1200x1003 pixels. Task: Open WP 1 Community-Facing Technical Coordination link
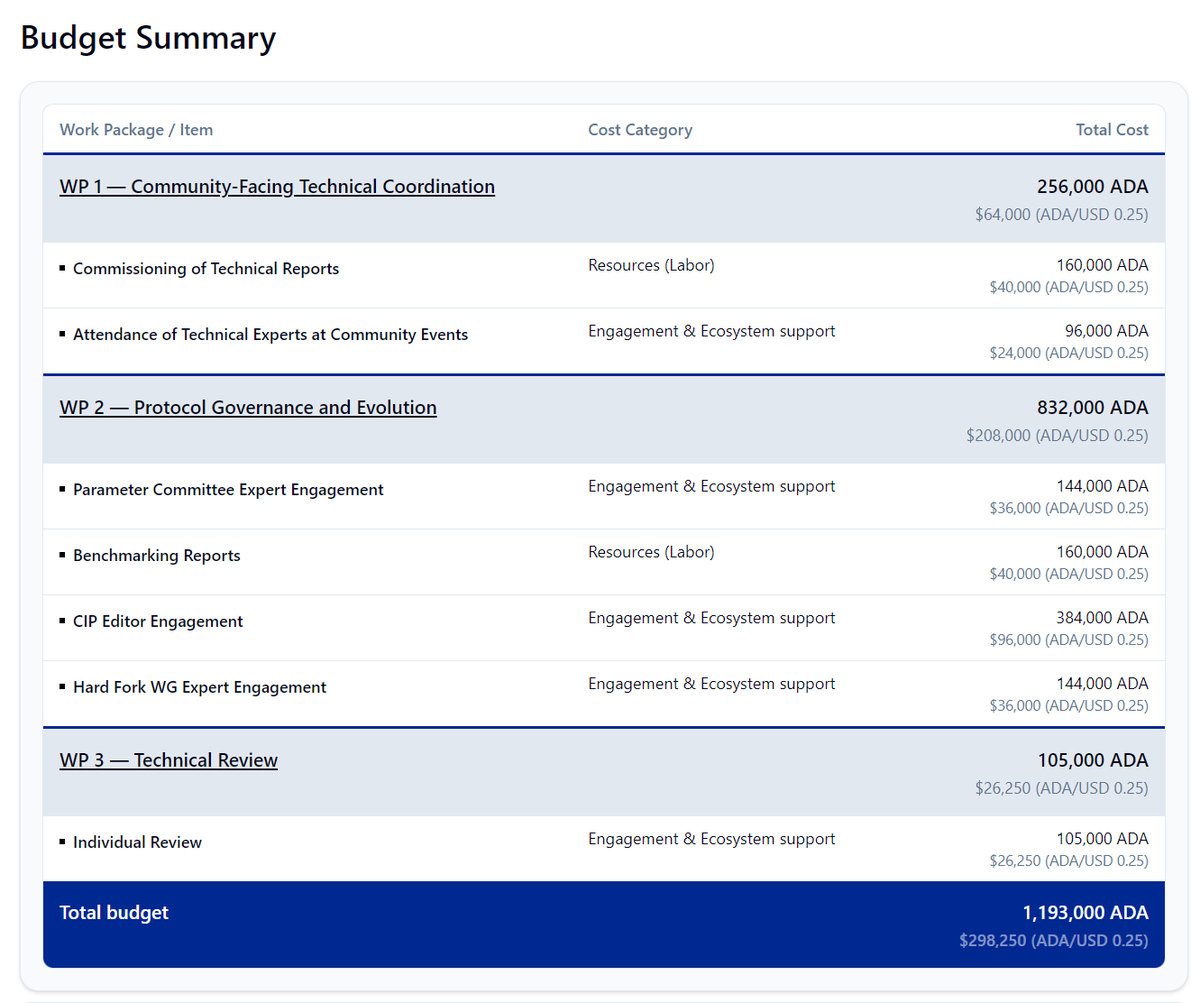pyautogui.click(x=277, y=187)
